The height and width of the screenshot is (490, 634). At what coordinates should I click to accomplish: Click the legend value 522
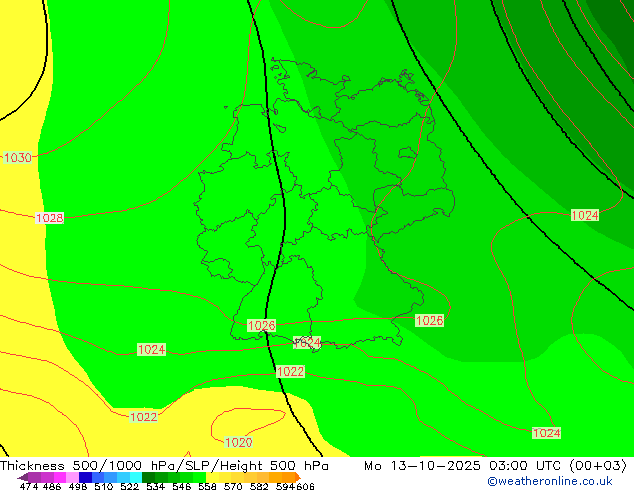[x=129, y=486]
